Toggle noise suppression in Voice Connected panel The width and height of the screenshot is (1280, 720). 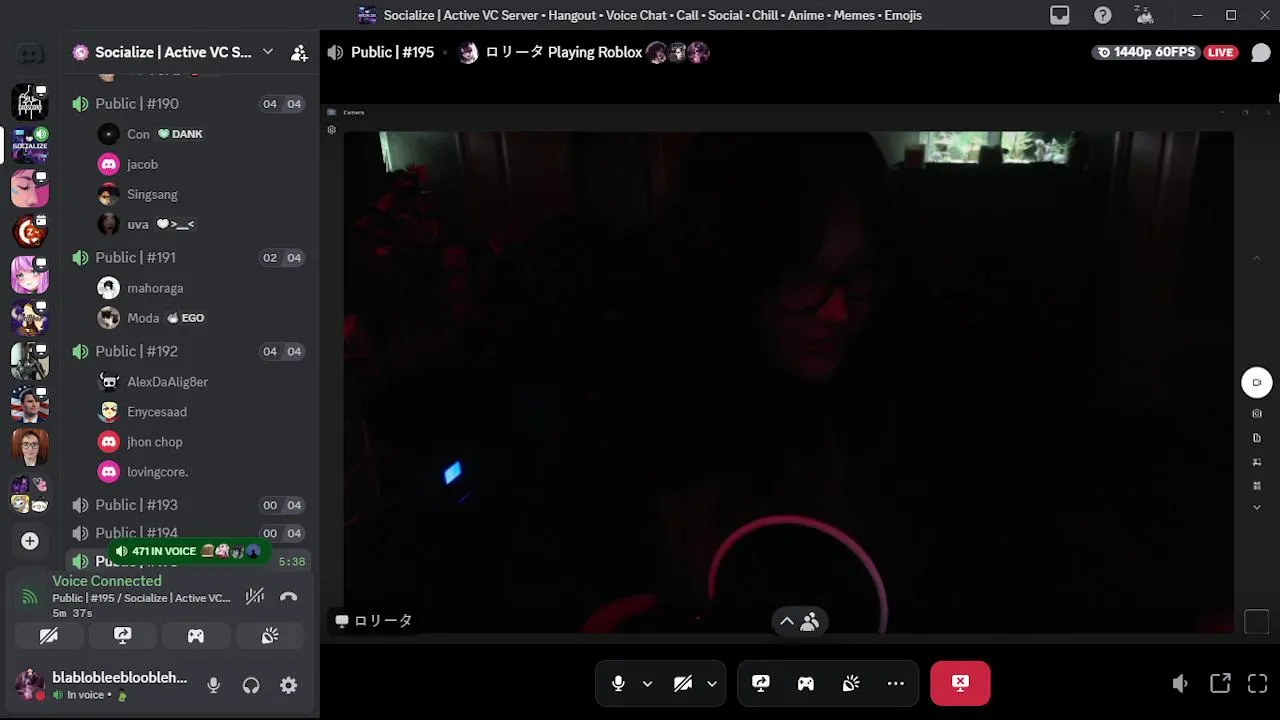pyautogui.click(x=255, y=597)
